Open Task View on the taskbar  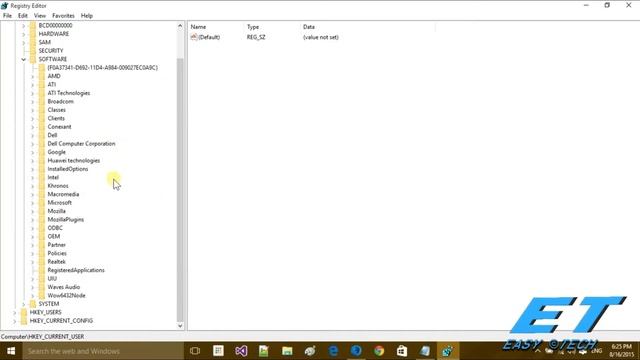(195, 351)
